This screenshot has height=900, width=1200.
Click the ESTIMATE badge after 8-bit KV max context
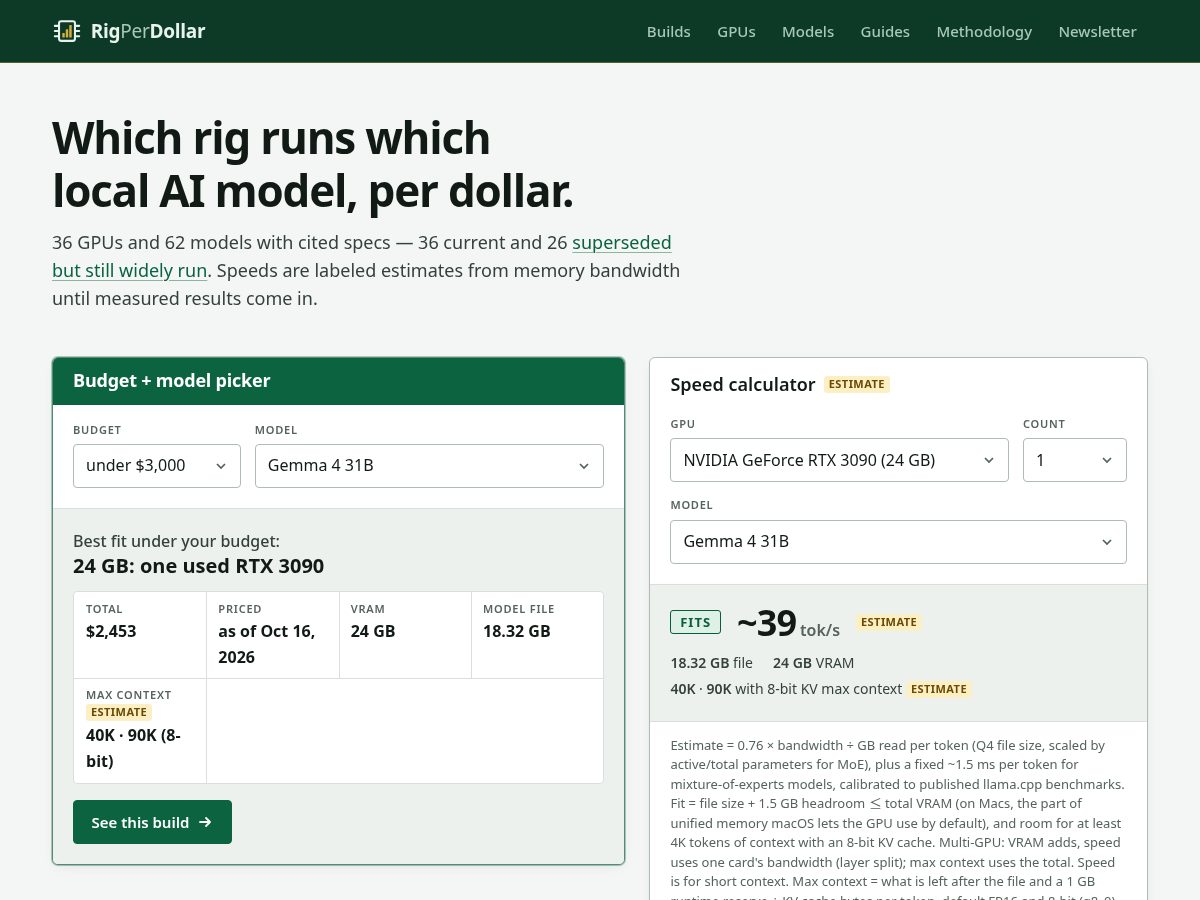[939, 689]
